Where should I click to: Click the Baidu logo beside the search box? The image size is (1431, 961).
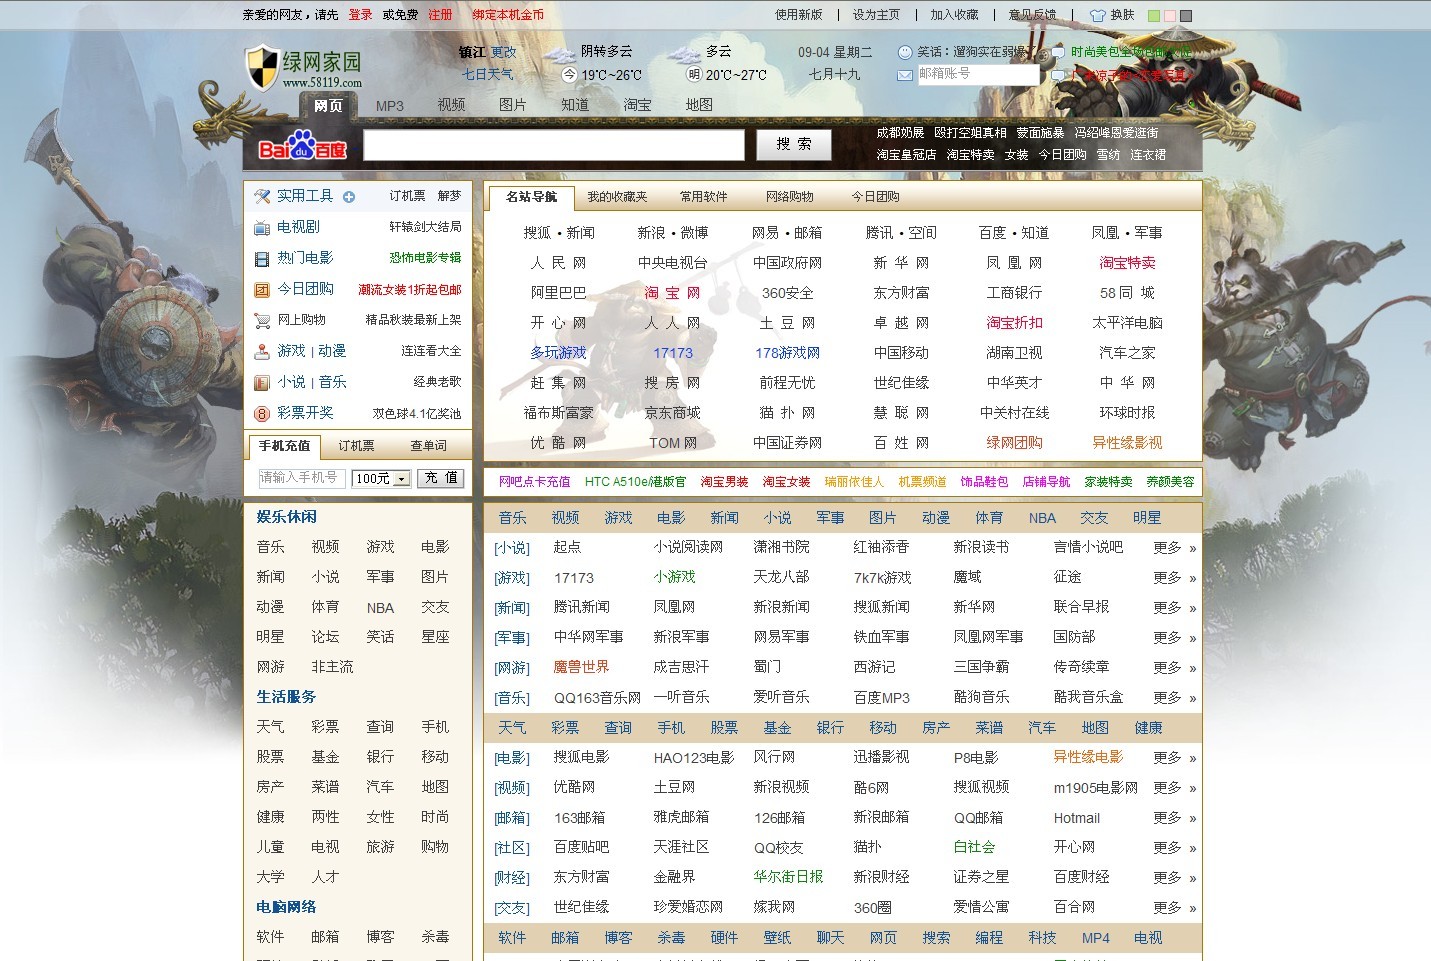click(302, 147)
